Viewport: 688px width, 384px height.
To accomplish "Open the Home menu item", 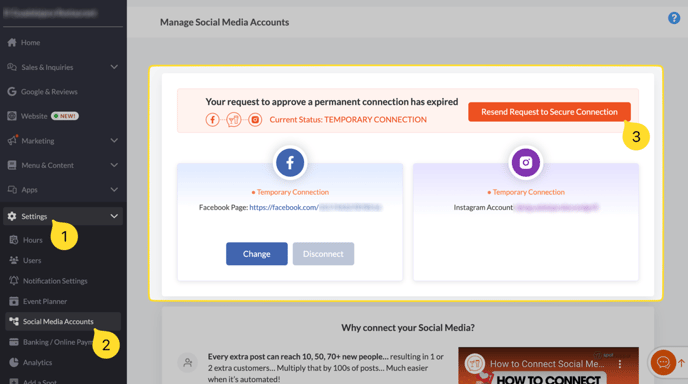I will pyautogui.click(x=63, y=43).
